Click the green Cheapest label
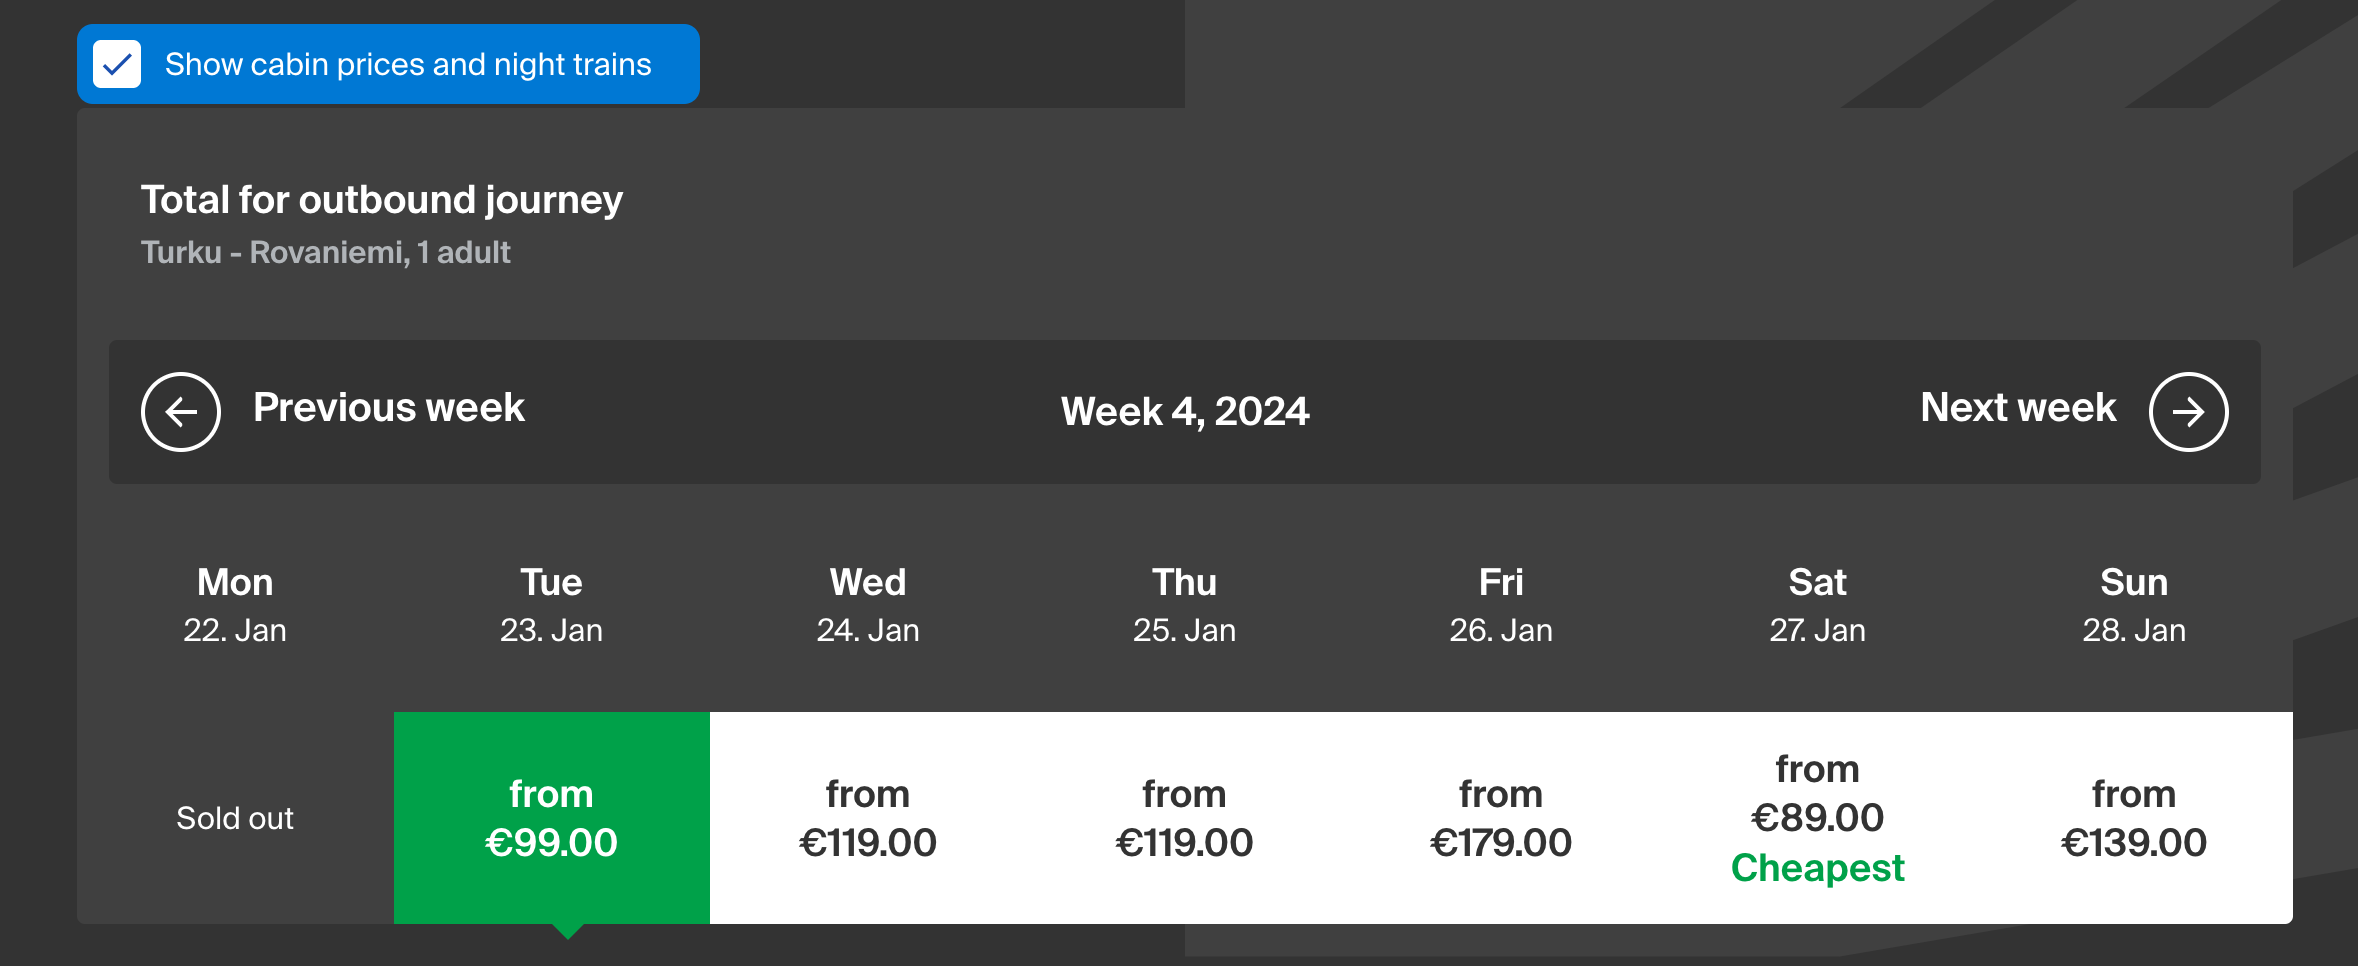 [x=1817, y=868]
